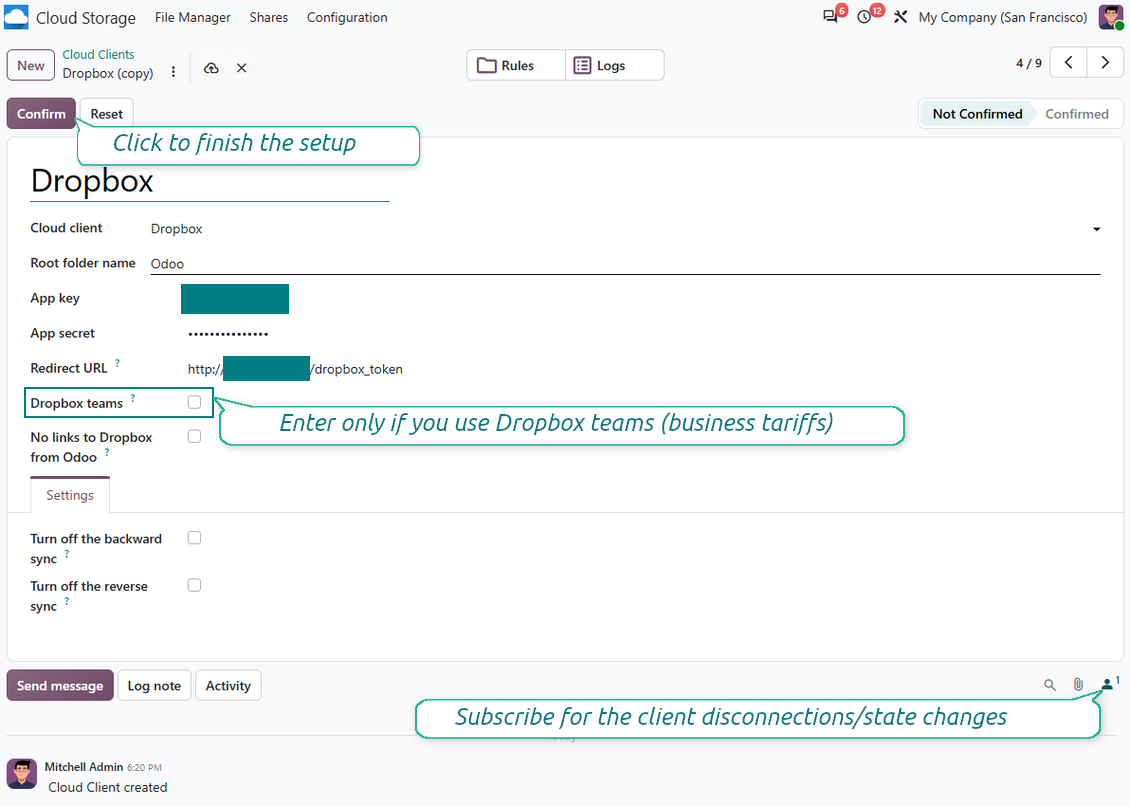Open the Cloud Storage app logo
This screenshot has width=1130, height=806.
(x=16, y=17)
